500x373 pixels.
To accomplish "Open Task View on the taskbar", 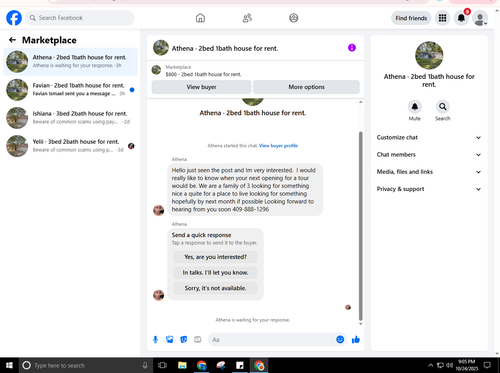I will [x=162, y=365].
